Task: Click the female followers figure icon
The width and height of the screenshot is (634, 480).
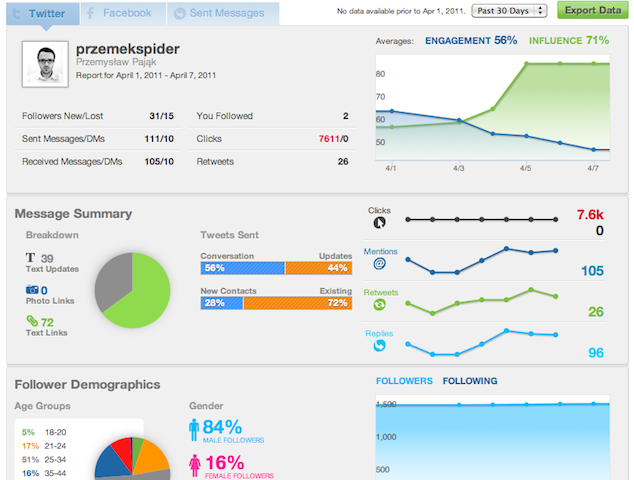Action: [195, 465]
